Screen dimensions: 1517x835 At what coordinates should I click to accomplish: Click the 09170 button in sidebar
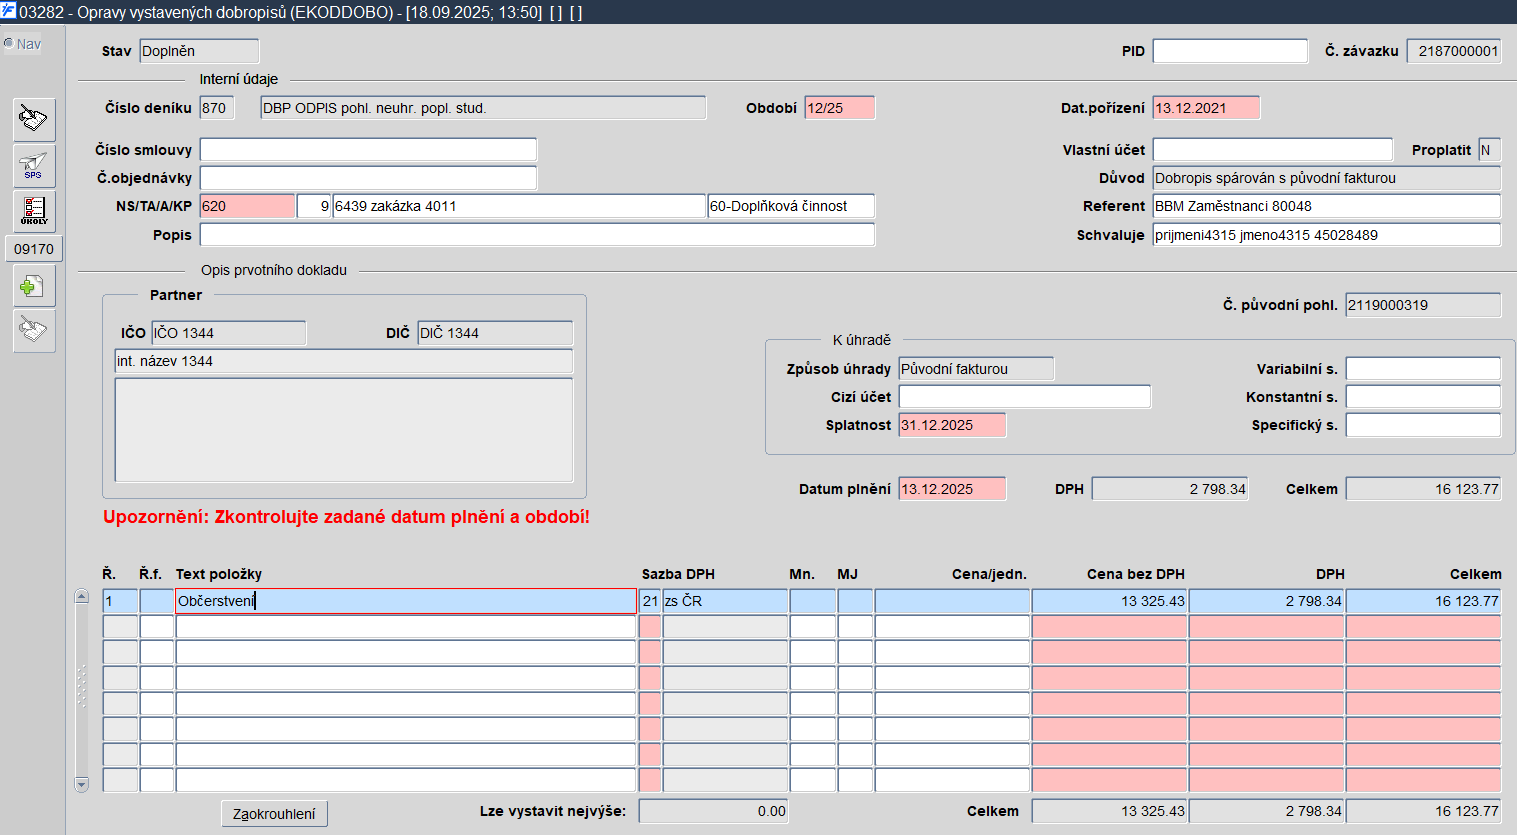pyautogui.click(x=34, y=249)
